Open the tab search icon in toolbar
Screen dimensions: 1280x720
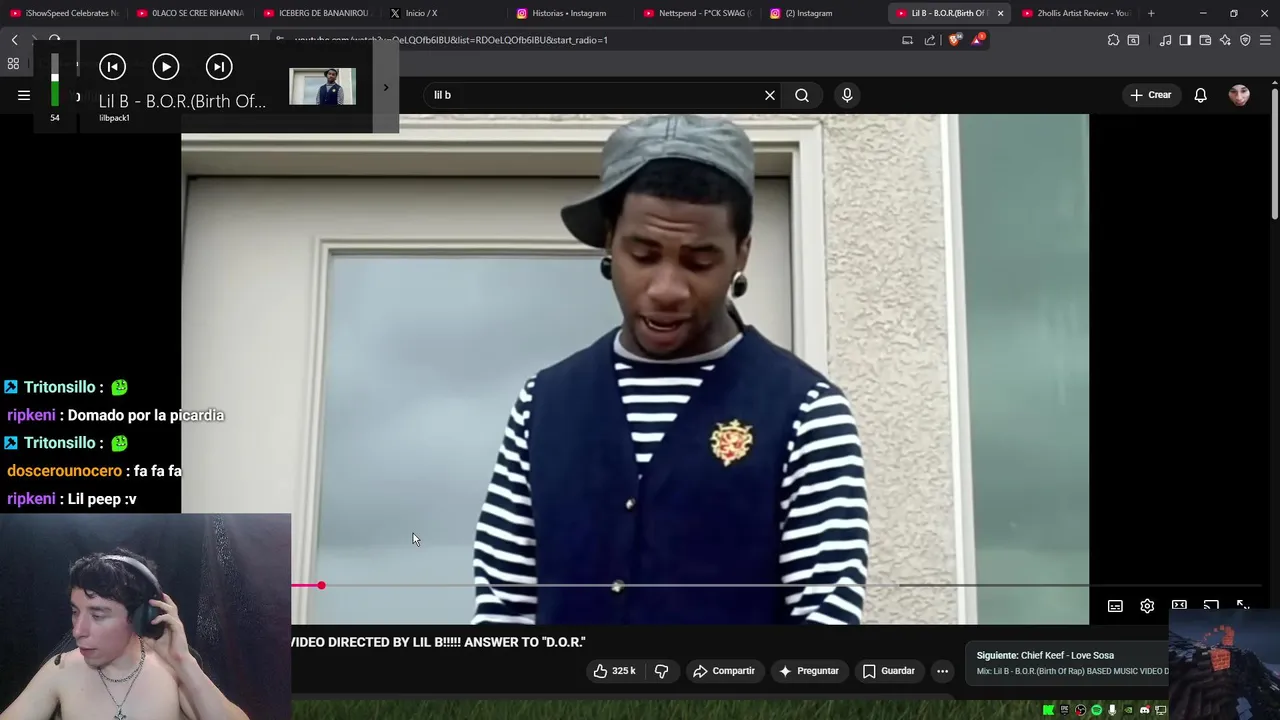1133,40
